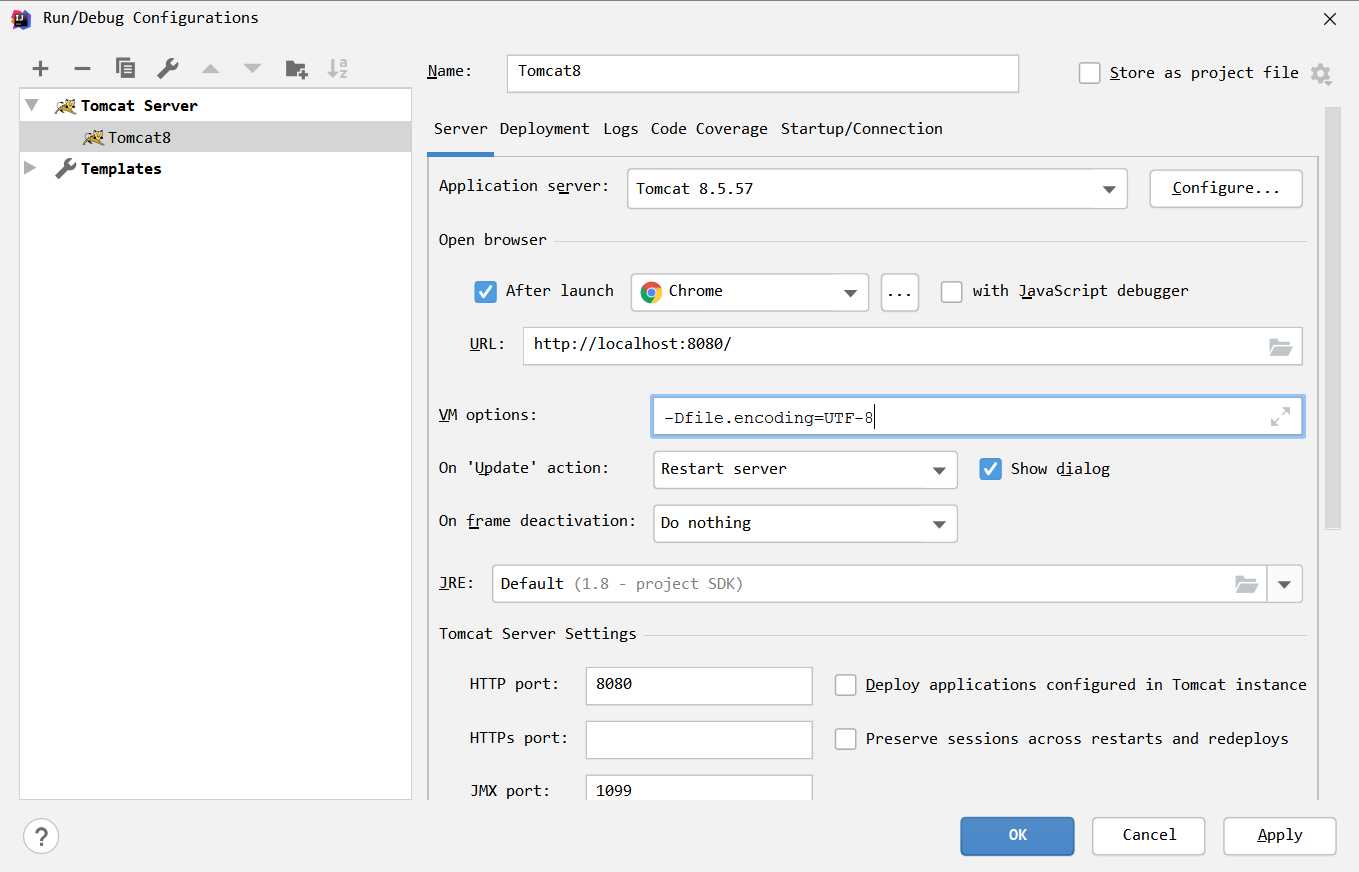Sort configurations alphabetically with the a-z icon
This screenshot has height=872, width=1359.
[338, 69]
